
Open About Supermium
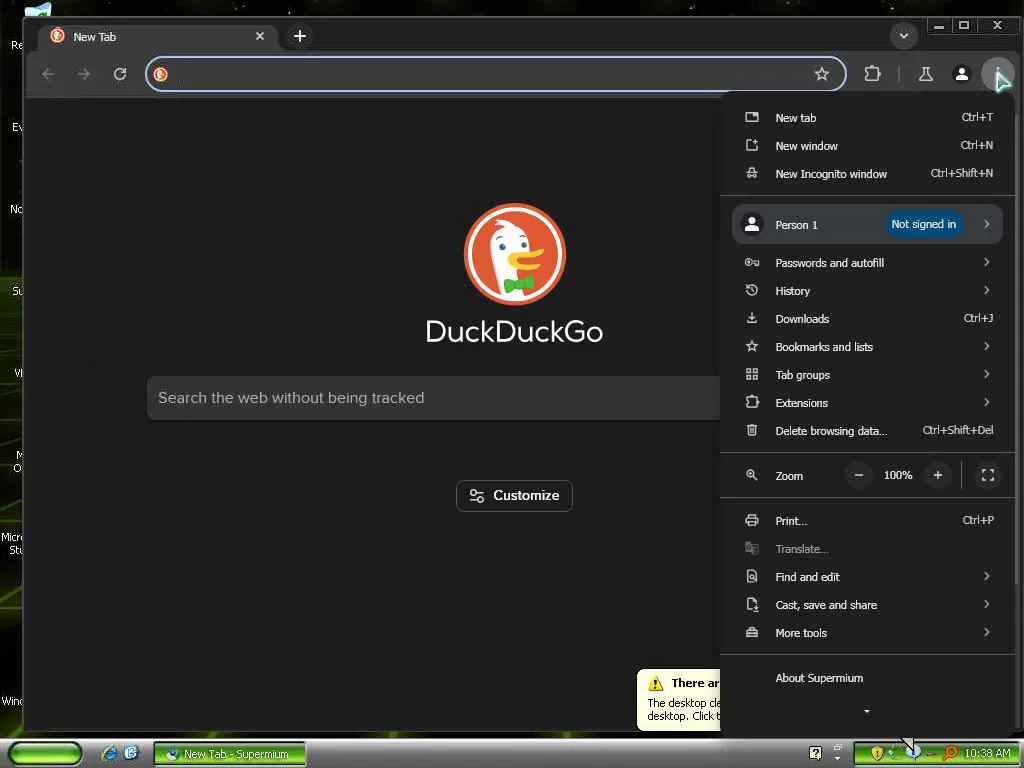[867, 678]
